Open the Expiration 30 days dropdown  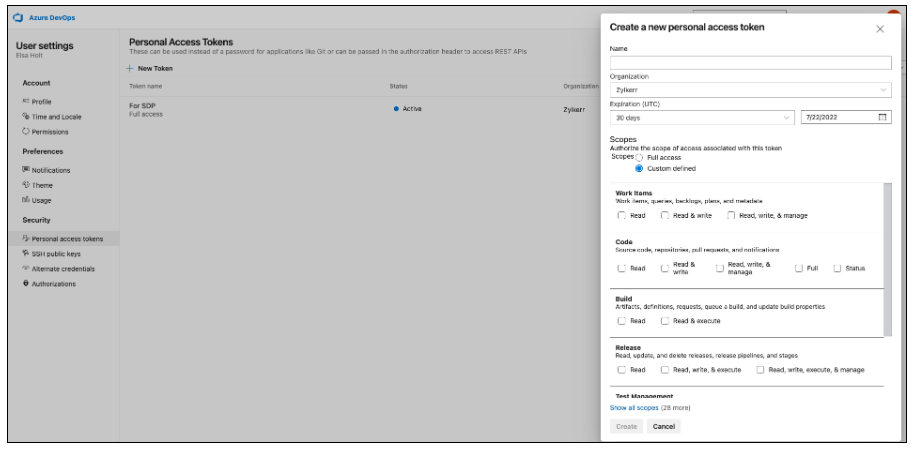pyautogui.click(x=702, y=118)
